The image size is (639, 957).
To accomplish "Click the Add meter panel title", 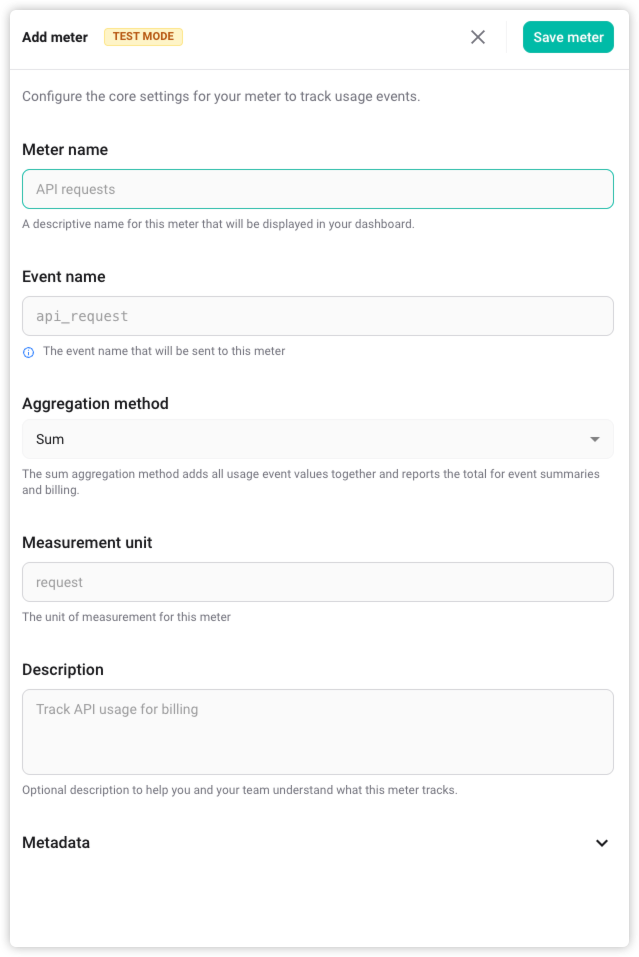I will tap(55, 37).
